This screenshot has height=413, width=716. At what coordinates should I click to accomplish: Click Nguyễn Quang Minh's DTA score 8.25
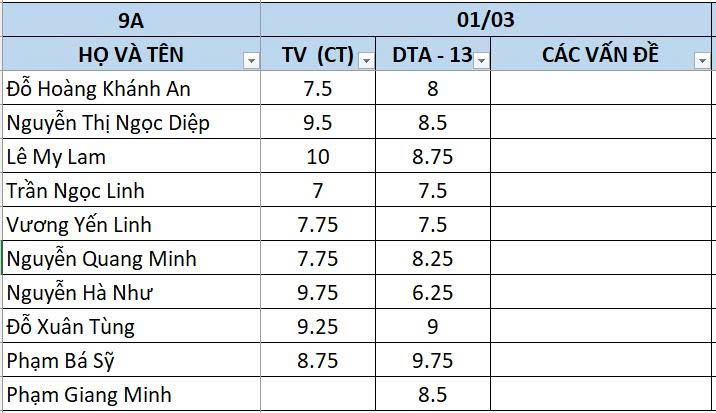[x=432, y=259]
